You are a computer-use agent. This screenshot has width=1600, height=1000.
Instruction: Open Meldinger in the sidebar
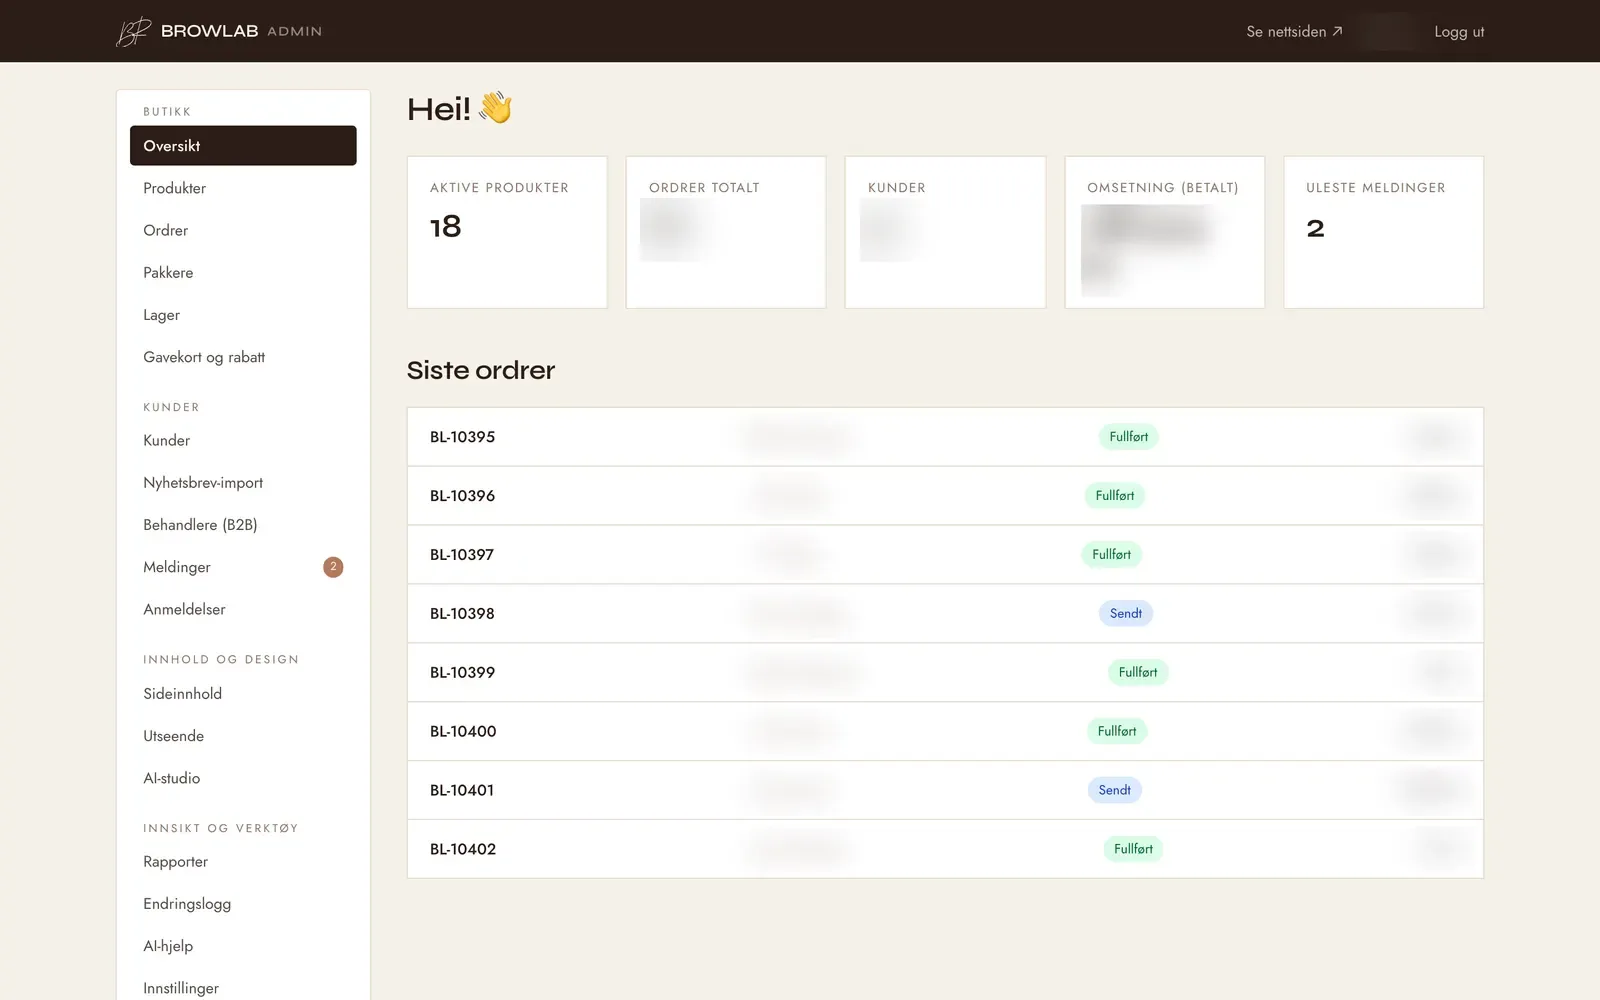click(243, 567)
